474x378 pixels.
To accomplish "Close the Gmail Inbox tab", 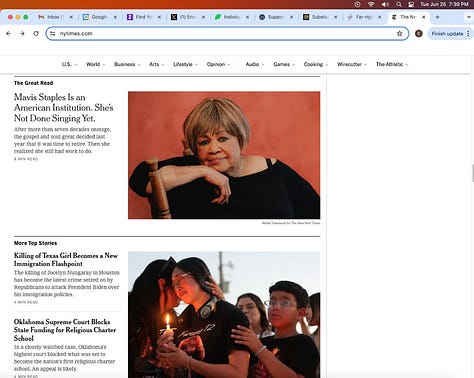I will pos(71,17).
